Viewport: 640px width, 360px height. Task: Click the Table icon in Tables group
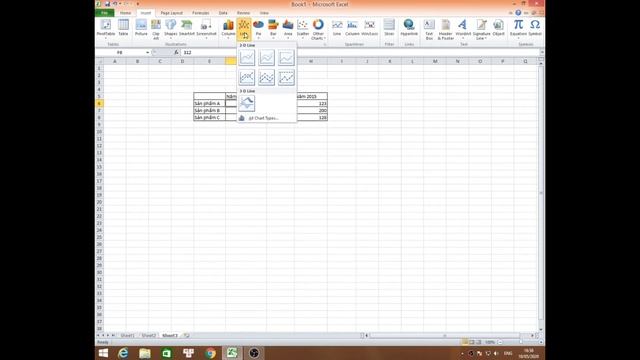123,29
